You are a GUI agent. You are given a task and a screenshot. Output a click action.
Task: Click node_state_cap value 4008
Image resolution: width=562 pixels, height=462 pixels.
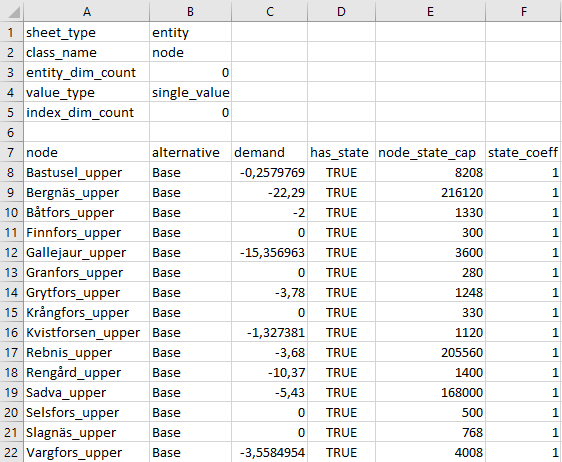pyautogui.click(x=430, y=452)
